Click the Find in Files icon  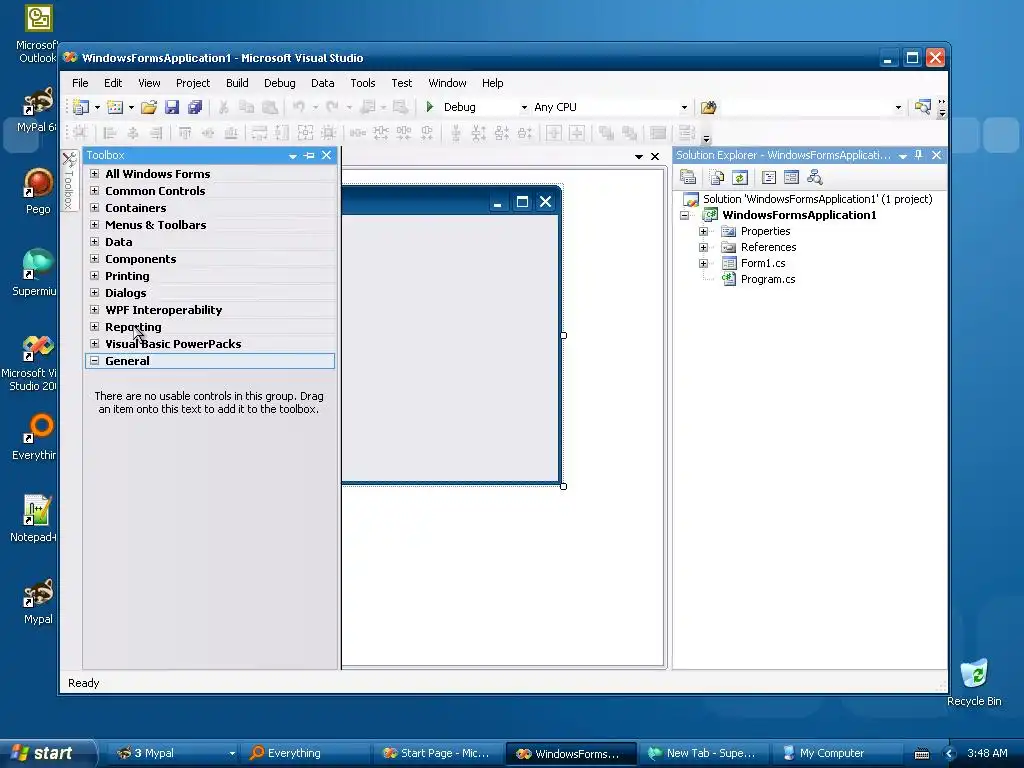pyautogui.click(x=708, y=107)
